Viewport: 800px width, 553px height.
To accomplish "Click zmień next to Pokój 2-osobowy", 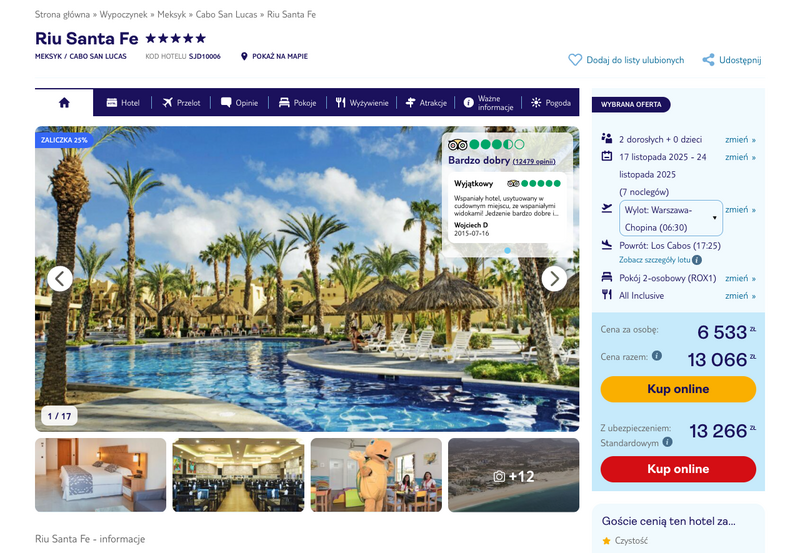I will [x=740, y=278].
